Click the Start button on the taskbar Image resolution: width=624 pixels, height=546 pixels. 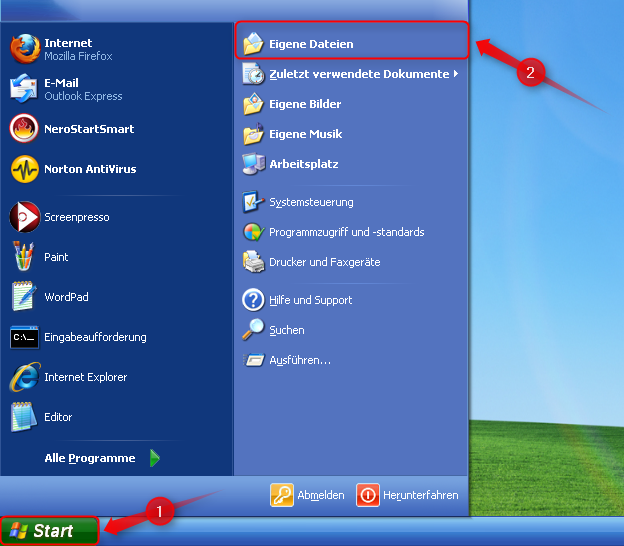pyautogui.click(x=49, y=531)
